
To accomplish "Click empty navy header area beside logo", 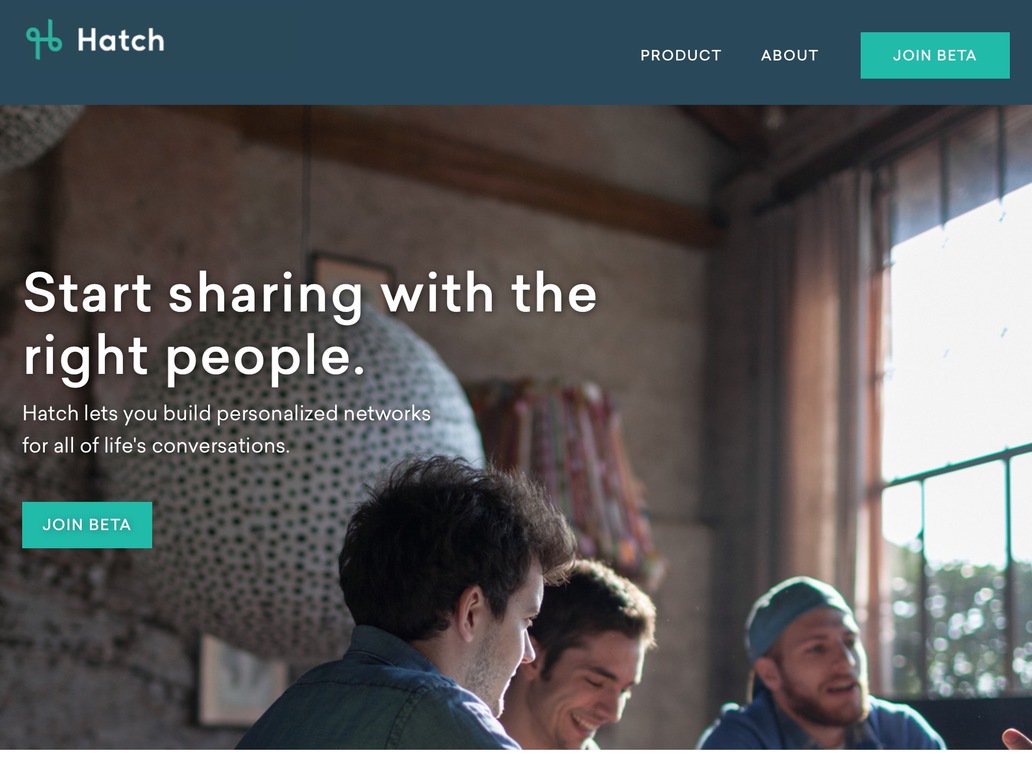I will click(x=395, y=53).
